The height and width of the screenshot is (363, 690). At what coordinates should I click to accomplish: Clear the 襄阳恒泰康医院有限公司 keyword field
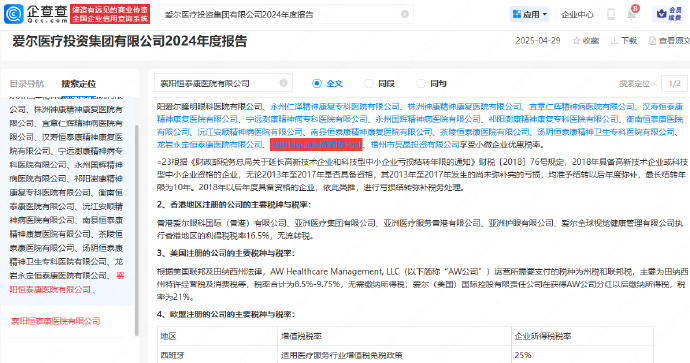[283, 83]
